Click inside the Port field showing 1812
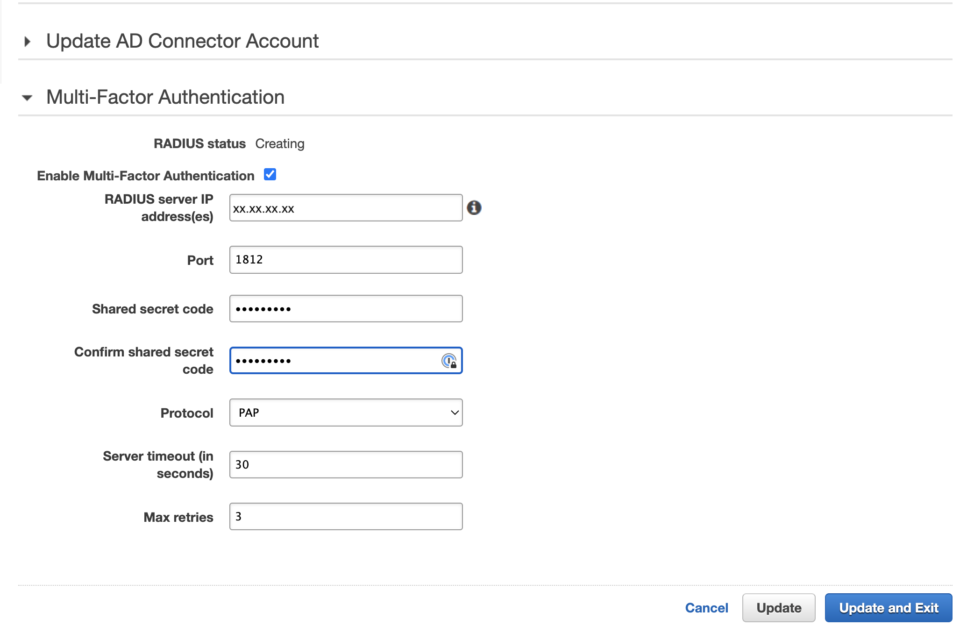 coord(345,259)
